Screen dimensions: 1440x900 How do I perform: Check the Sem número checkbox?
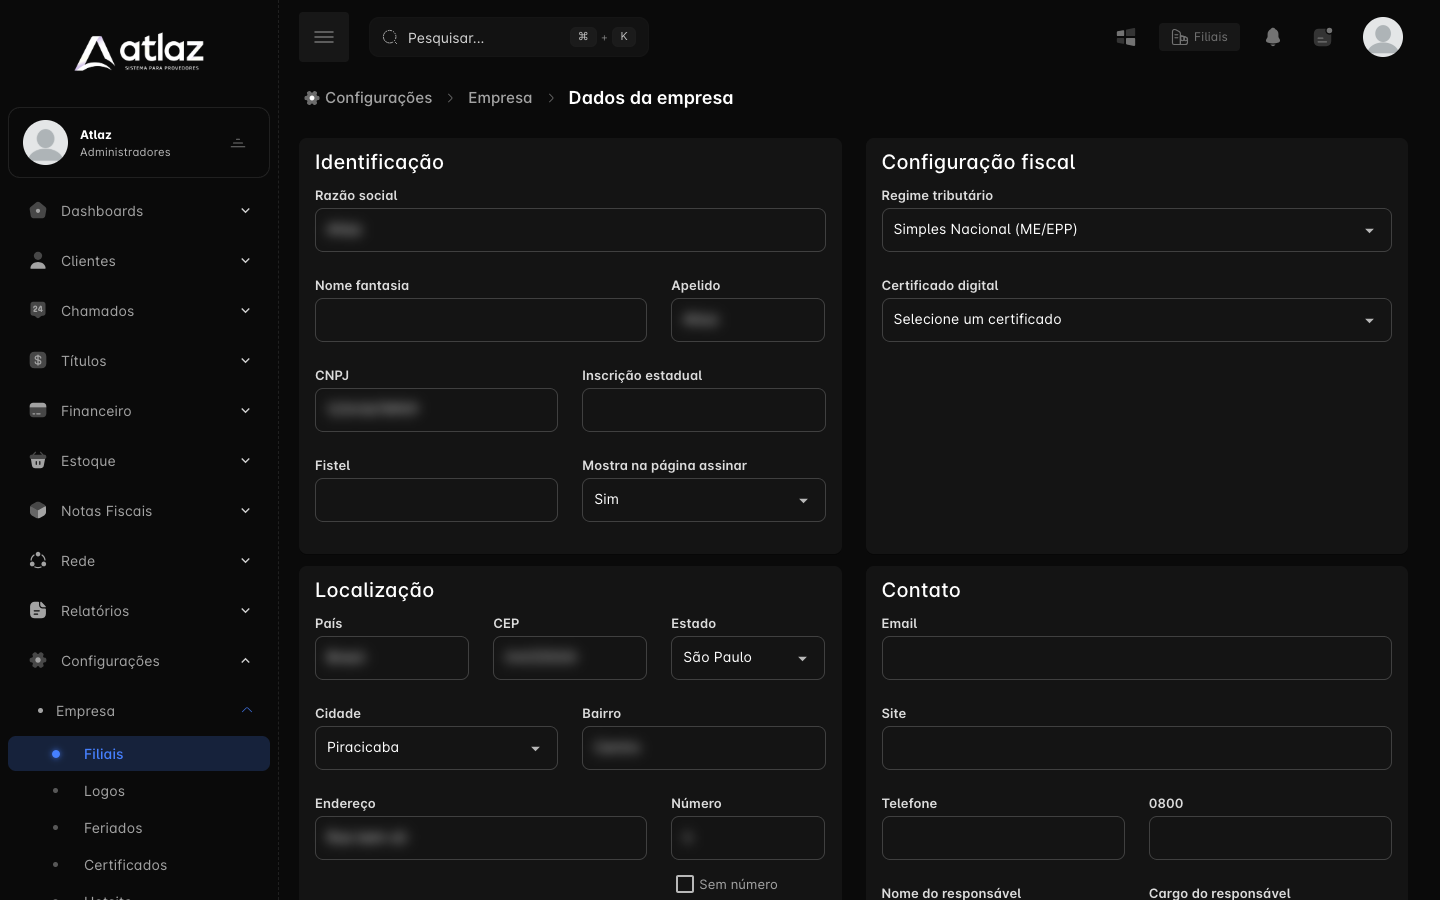(685, 884)
